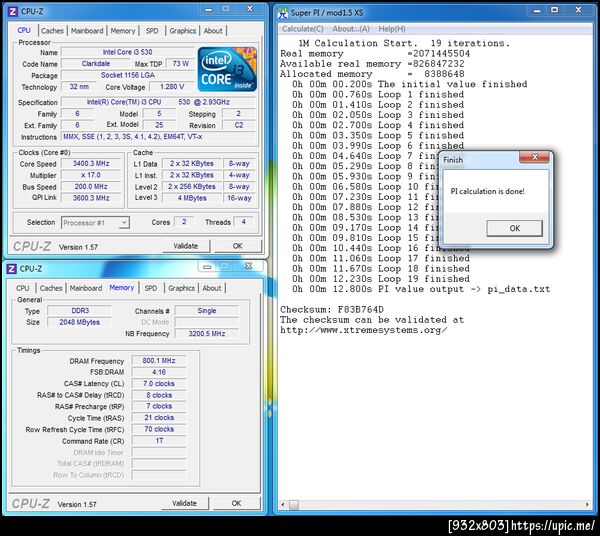Open Graphics tab in bottom CPU-Z window
The image size is (600, 536).
[181, 288]
